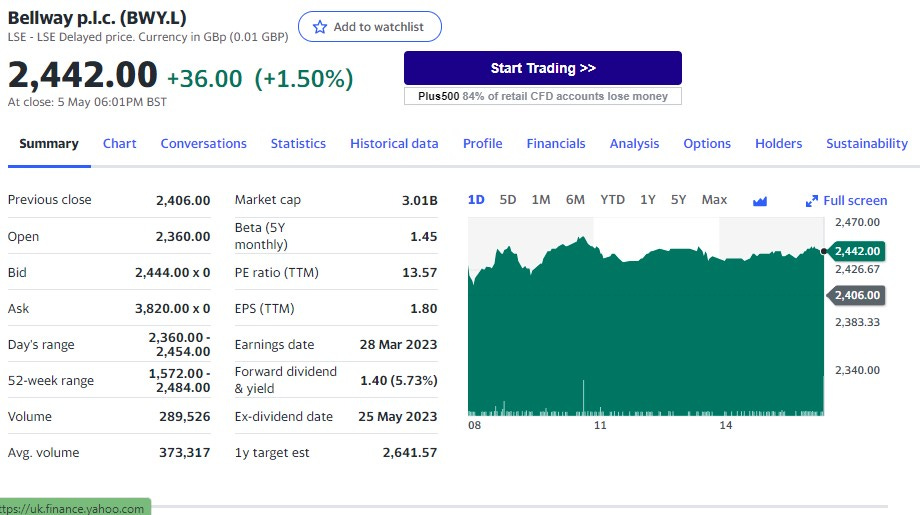Click the EPS (TTM) value 1.80
Image resolution: width=920 pixels, height=515 pixels.
(424, 309)
